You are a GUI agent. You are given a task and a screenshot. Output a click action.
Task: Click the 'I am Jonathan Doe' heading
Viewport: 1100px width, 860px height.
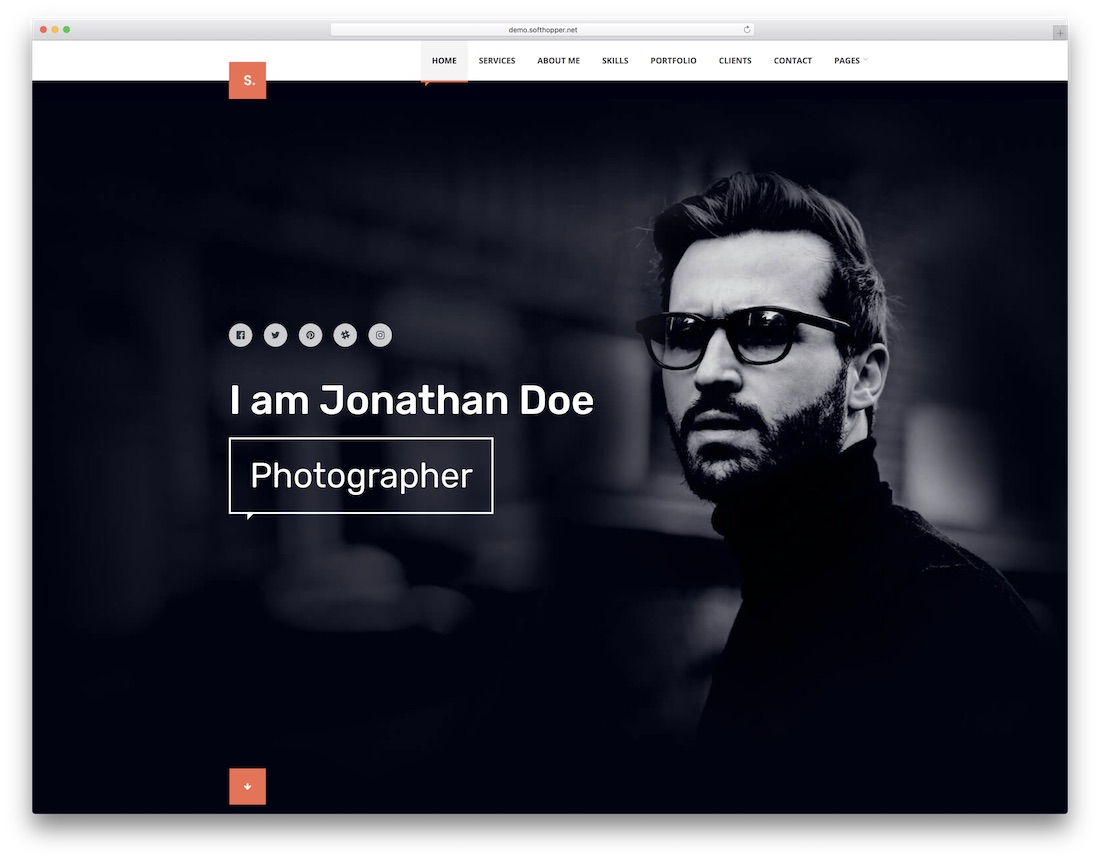click(x=412, y=401)
